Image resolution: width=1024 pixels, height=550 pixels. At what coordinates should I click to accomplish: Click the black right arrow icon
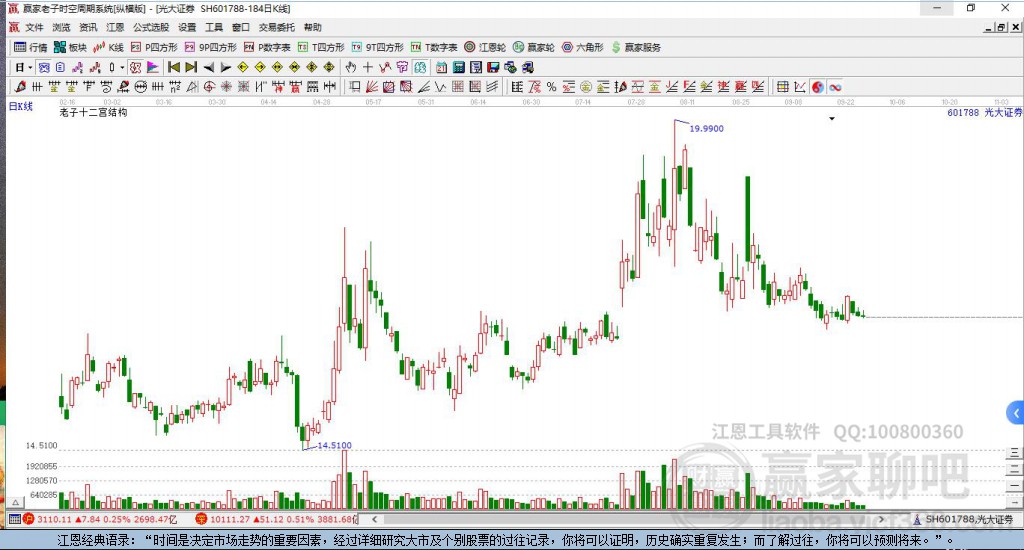pos(225,67)
